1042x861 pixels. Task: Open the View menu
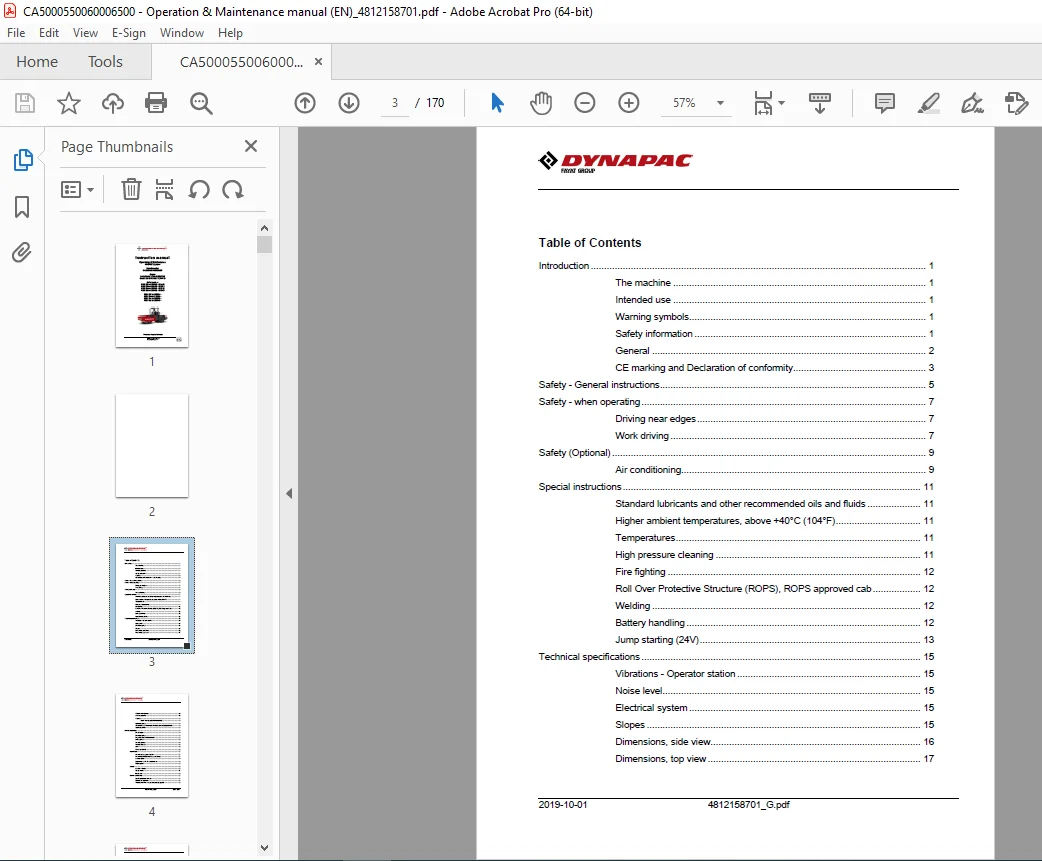coord(85,33)
